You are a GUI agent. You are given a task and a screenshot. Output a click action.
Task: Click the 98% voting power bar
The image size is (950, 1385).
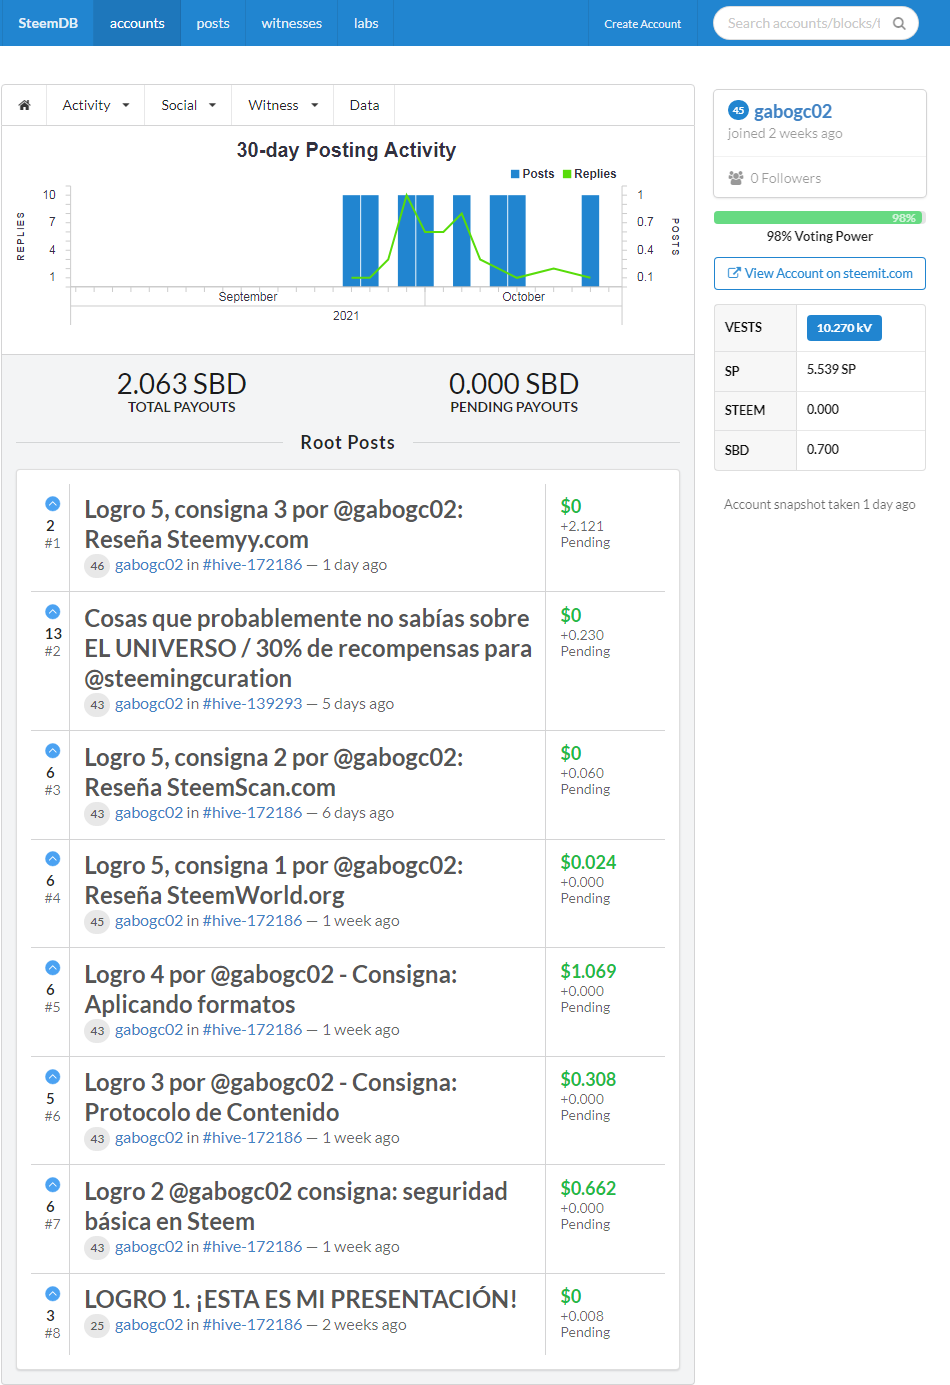(820, 218)
